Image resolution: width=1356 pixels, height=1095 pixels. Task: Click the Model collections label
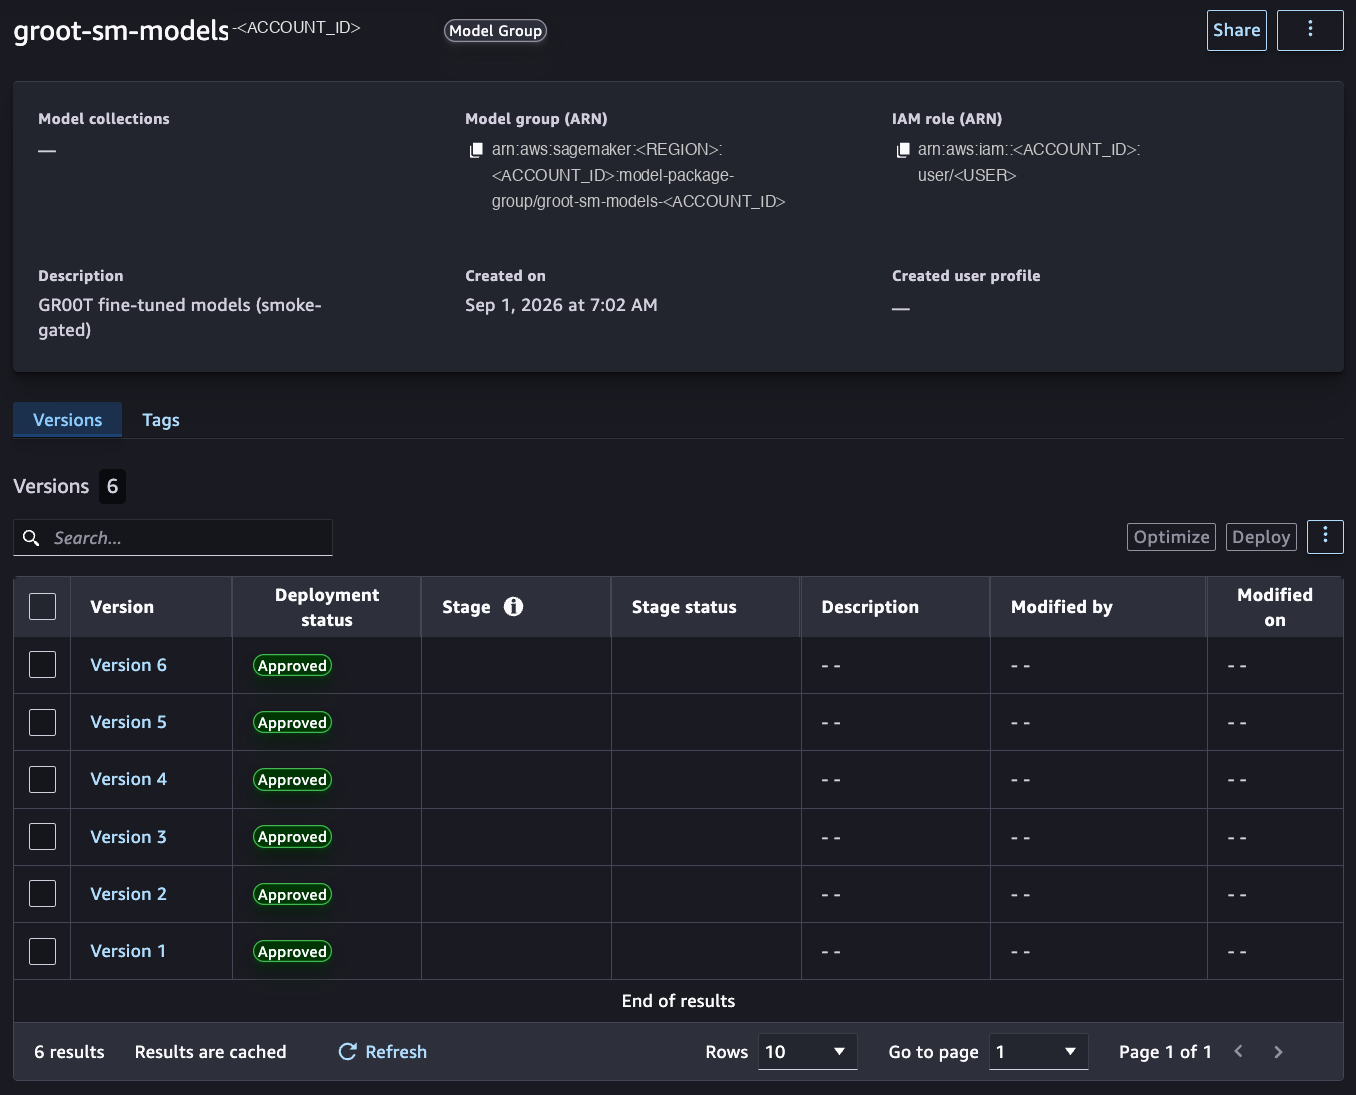click(x=104, y=119)
